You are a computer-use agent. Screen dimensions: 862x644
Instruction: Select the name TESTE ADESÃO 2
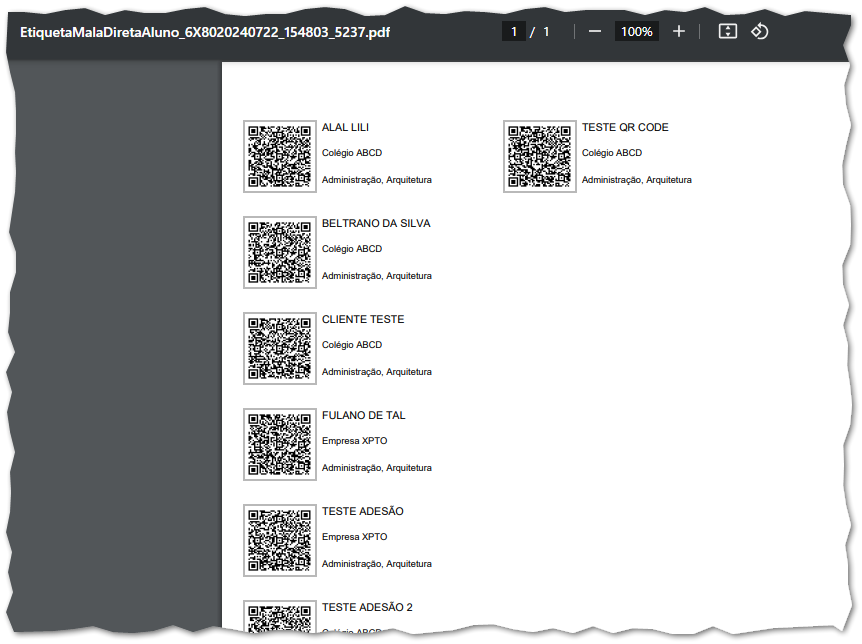pyautogui.click(x=367, y=608)
